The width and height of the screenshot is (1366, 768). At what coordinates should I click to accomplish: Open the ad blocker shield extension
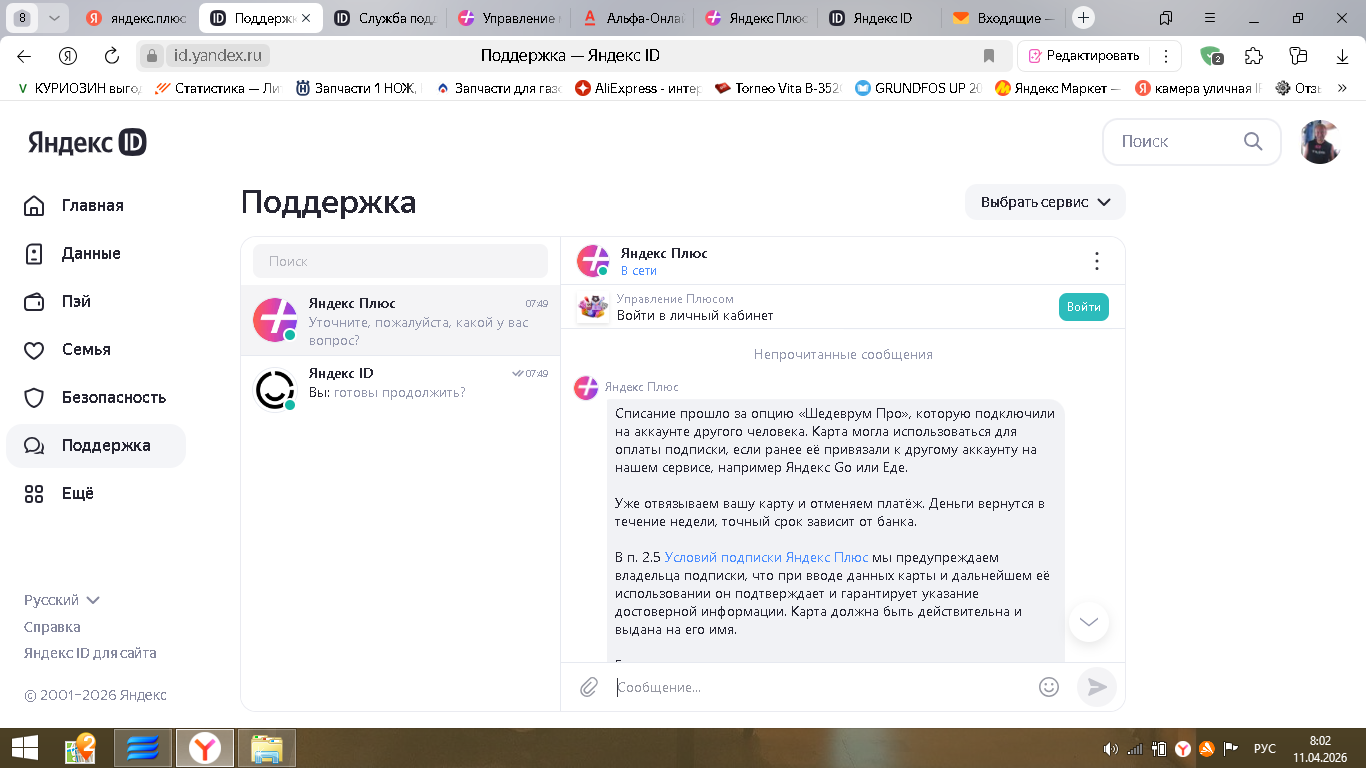[1211, 56]
